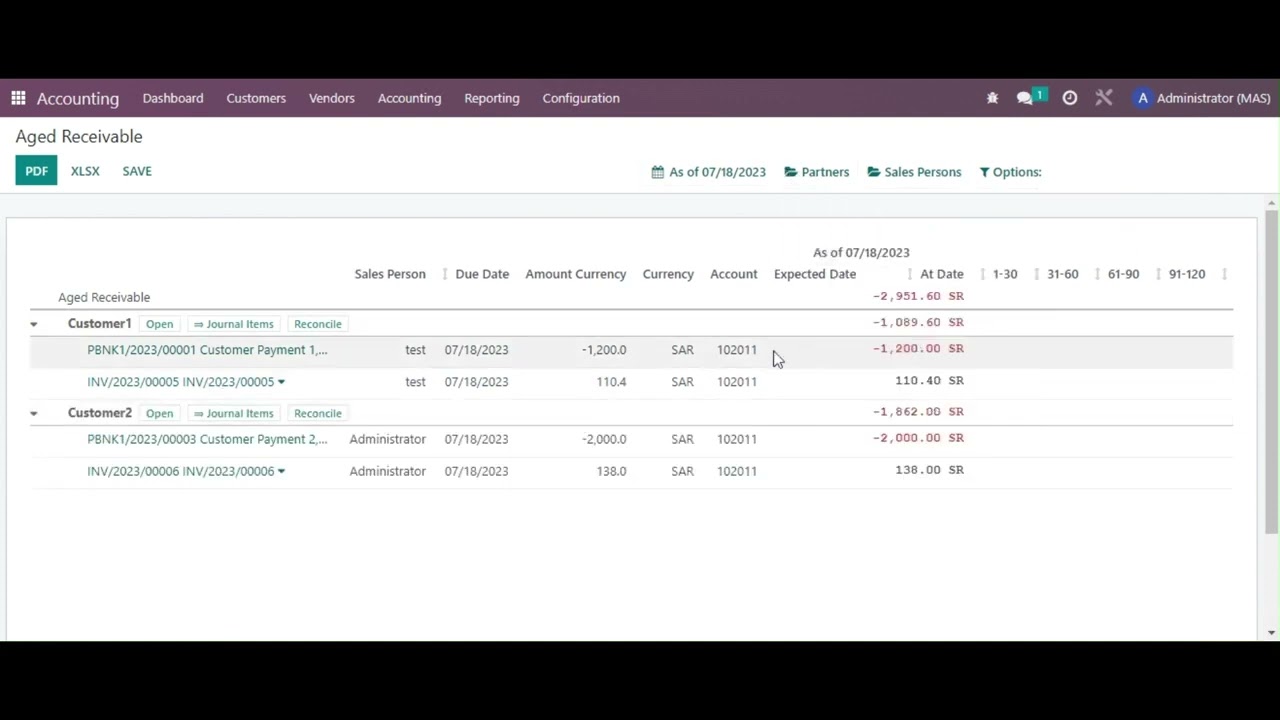The image size is (1280, 720).
Task: Click the debug bug icon
Action: (x=992, y=98)
